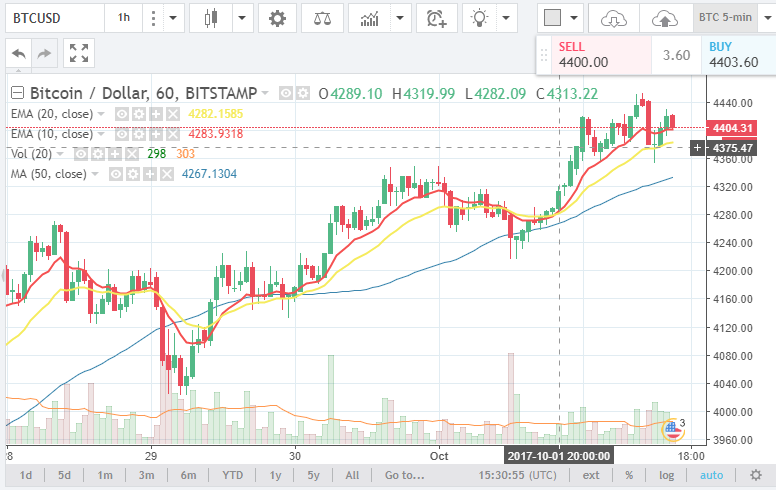Toggle visibility of Bitcoin / Dollar main series

coord(286,93)
